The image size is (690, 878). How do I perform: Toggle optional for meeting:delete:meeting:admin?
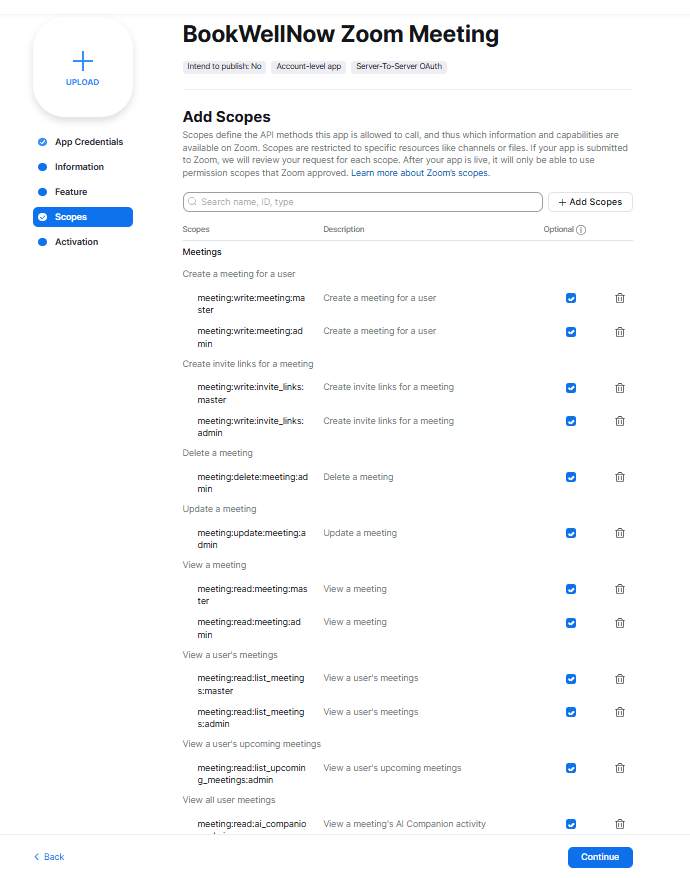[x=571, y=477]
